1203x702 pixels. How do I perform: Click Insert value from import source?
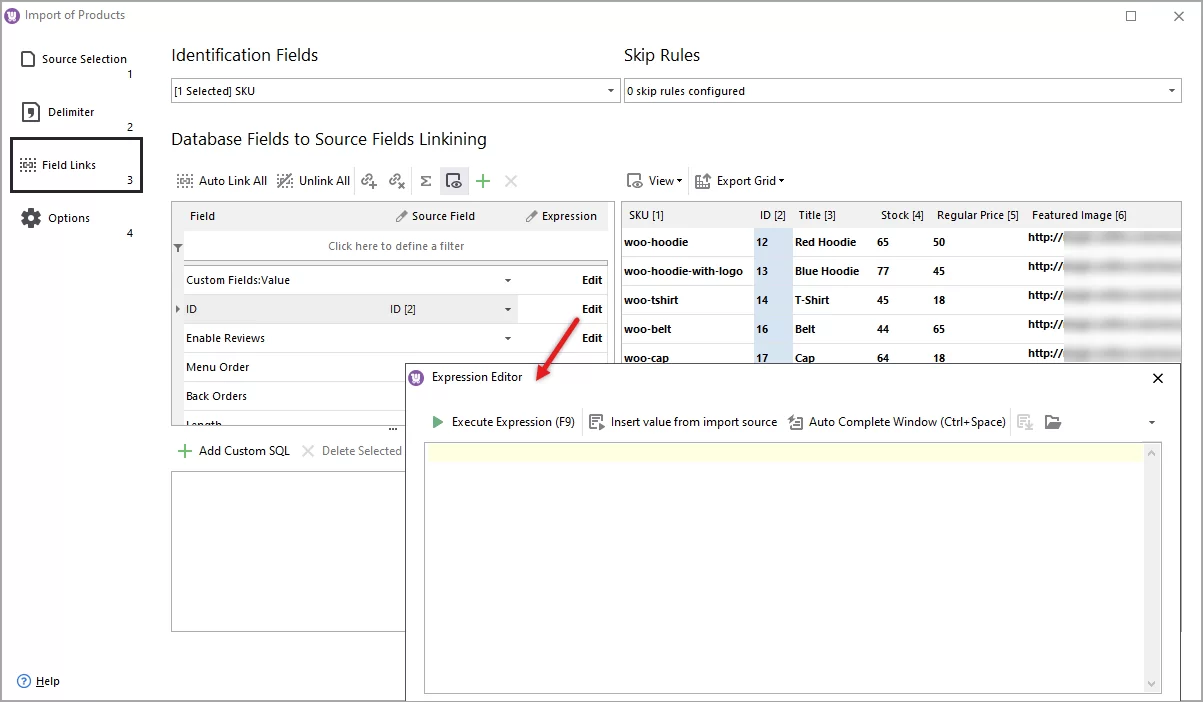tap(683, 421)
